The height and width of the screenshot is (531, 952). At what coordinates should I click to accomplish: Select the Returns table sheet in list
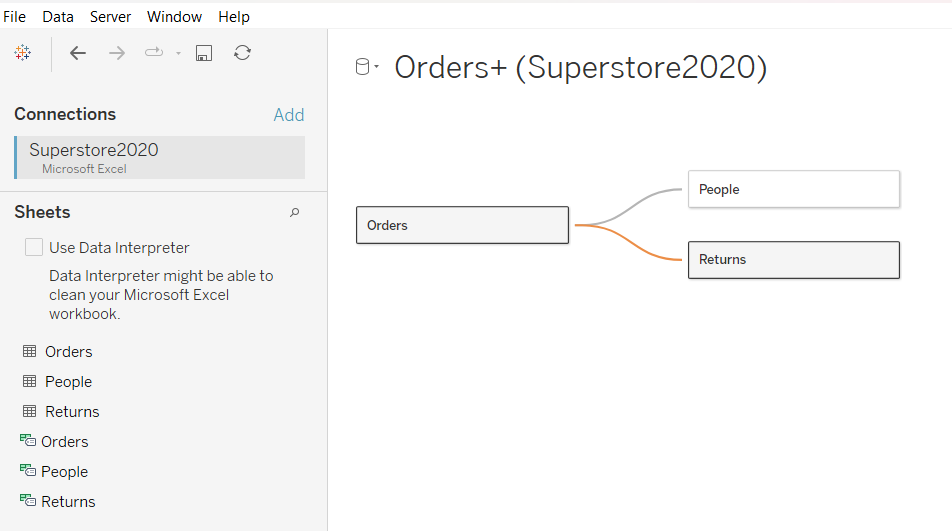[x=72, y=412]
